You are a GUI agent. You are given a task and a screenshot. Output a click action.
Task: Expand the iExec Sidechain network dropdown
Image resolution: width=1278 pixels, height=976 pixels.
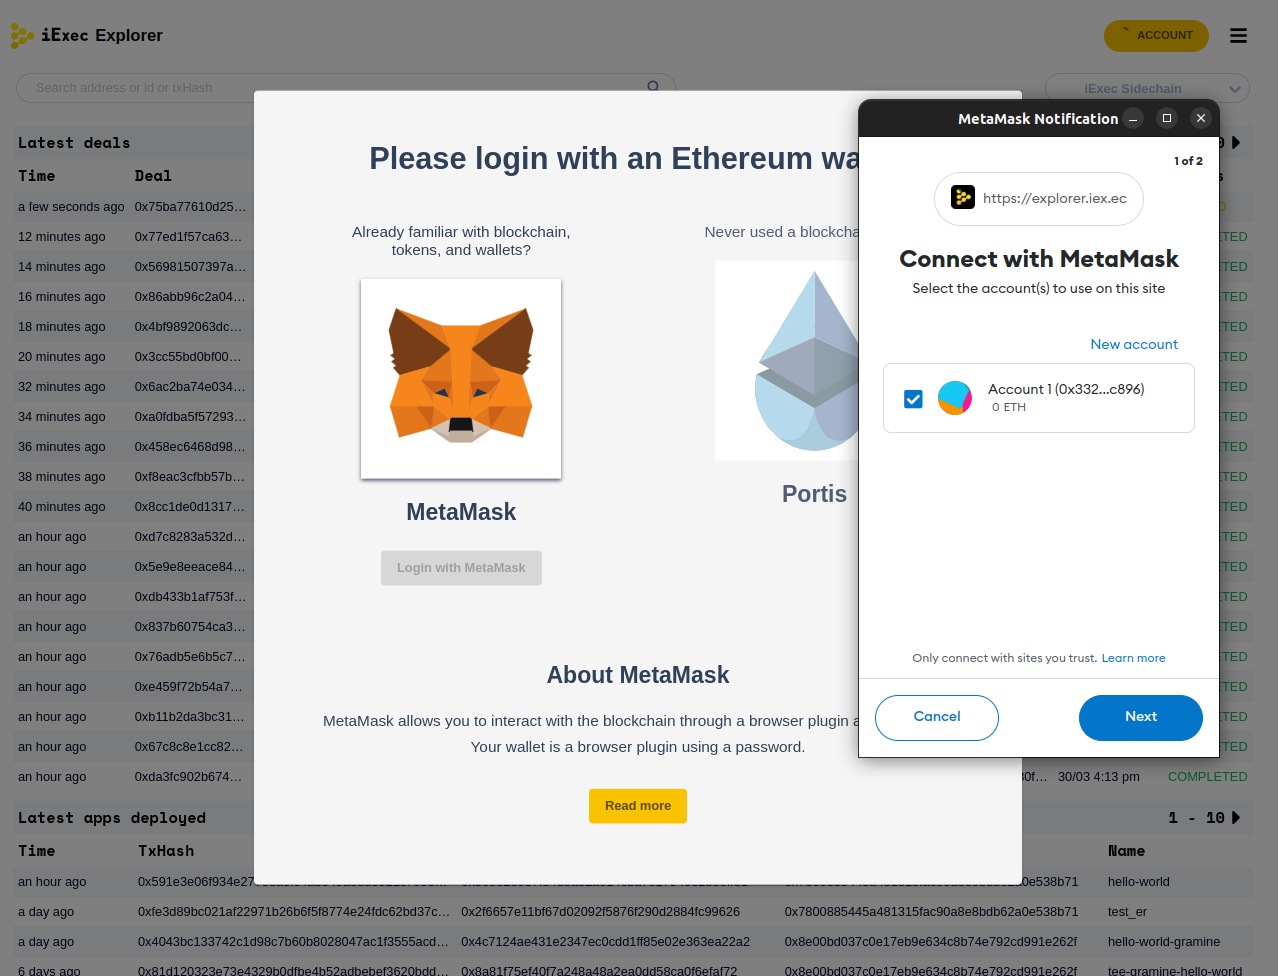[1147, 88]
